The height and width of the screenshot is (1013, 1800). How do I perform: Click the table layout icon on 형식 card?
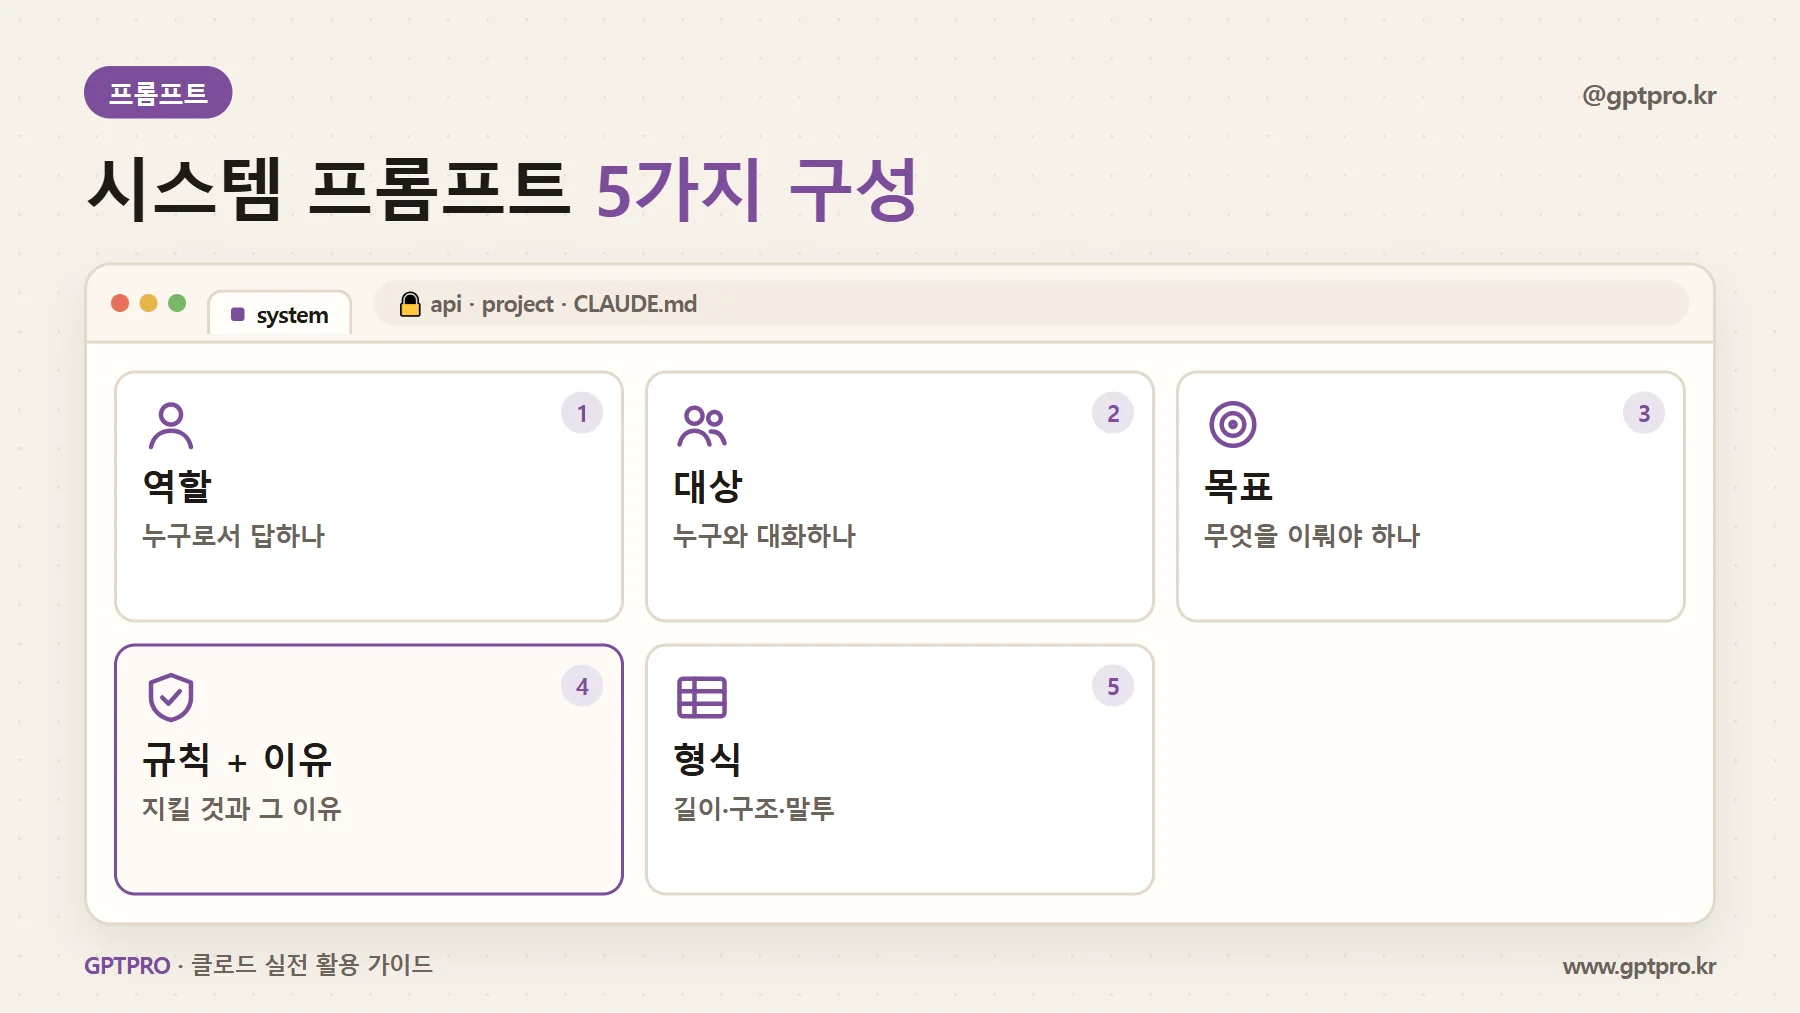[x=702, y=697]
